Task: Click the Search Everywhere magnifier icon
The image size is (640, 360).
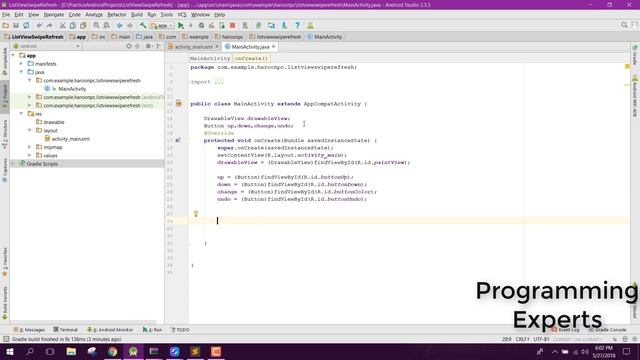Action: pyautogui.click(x=624, y=25)
